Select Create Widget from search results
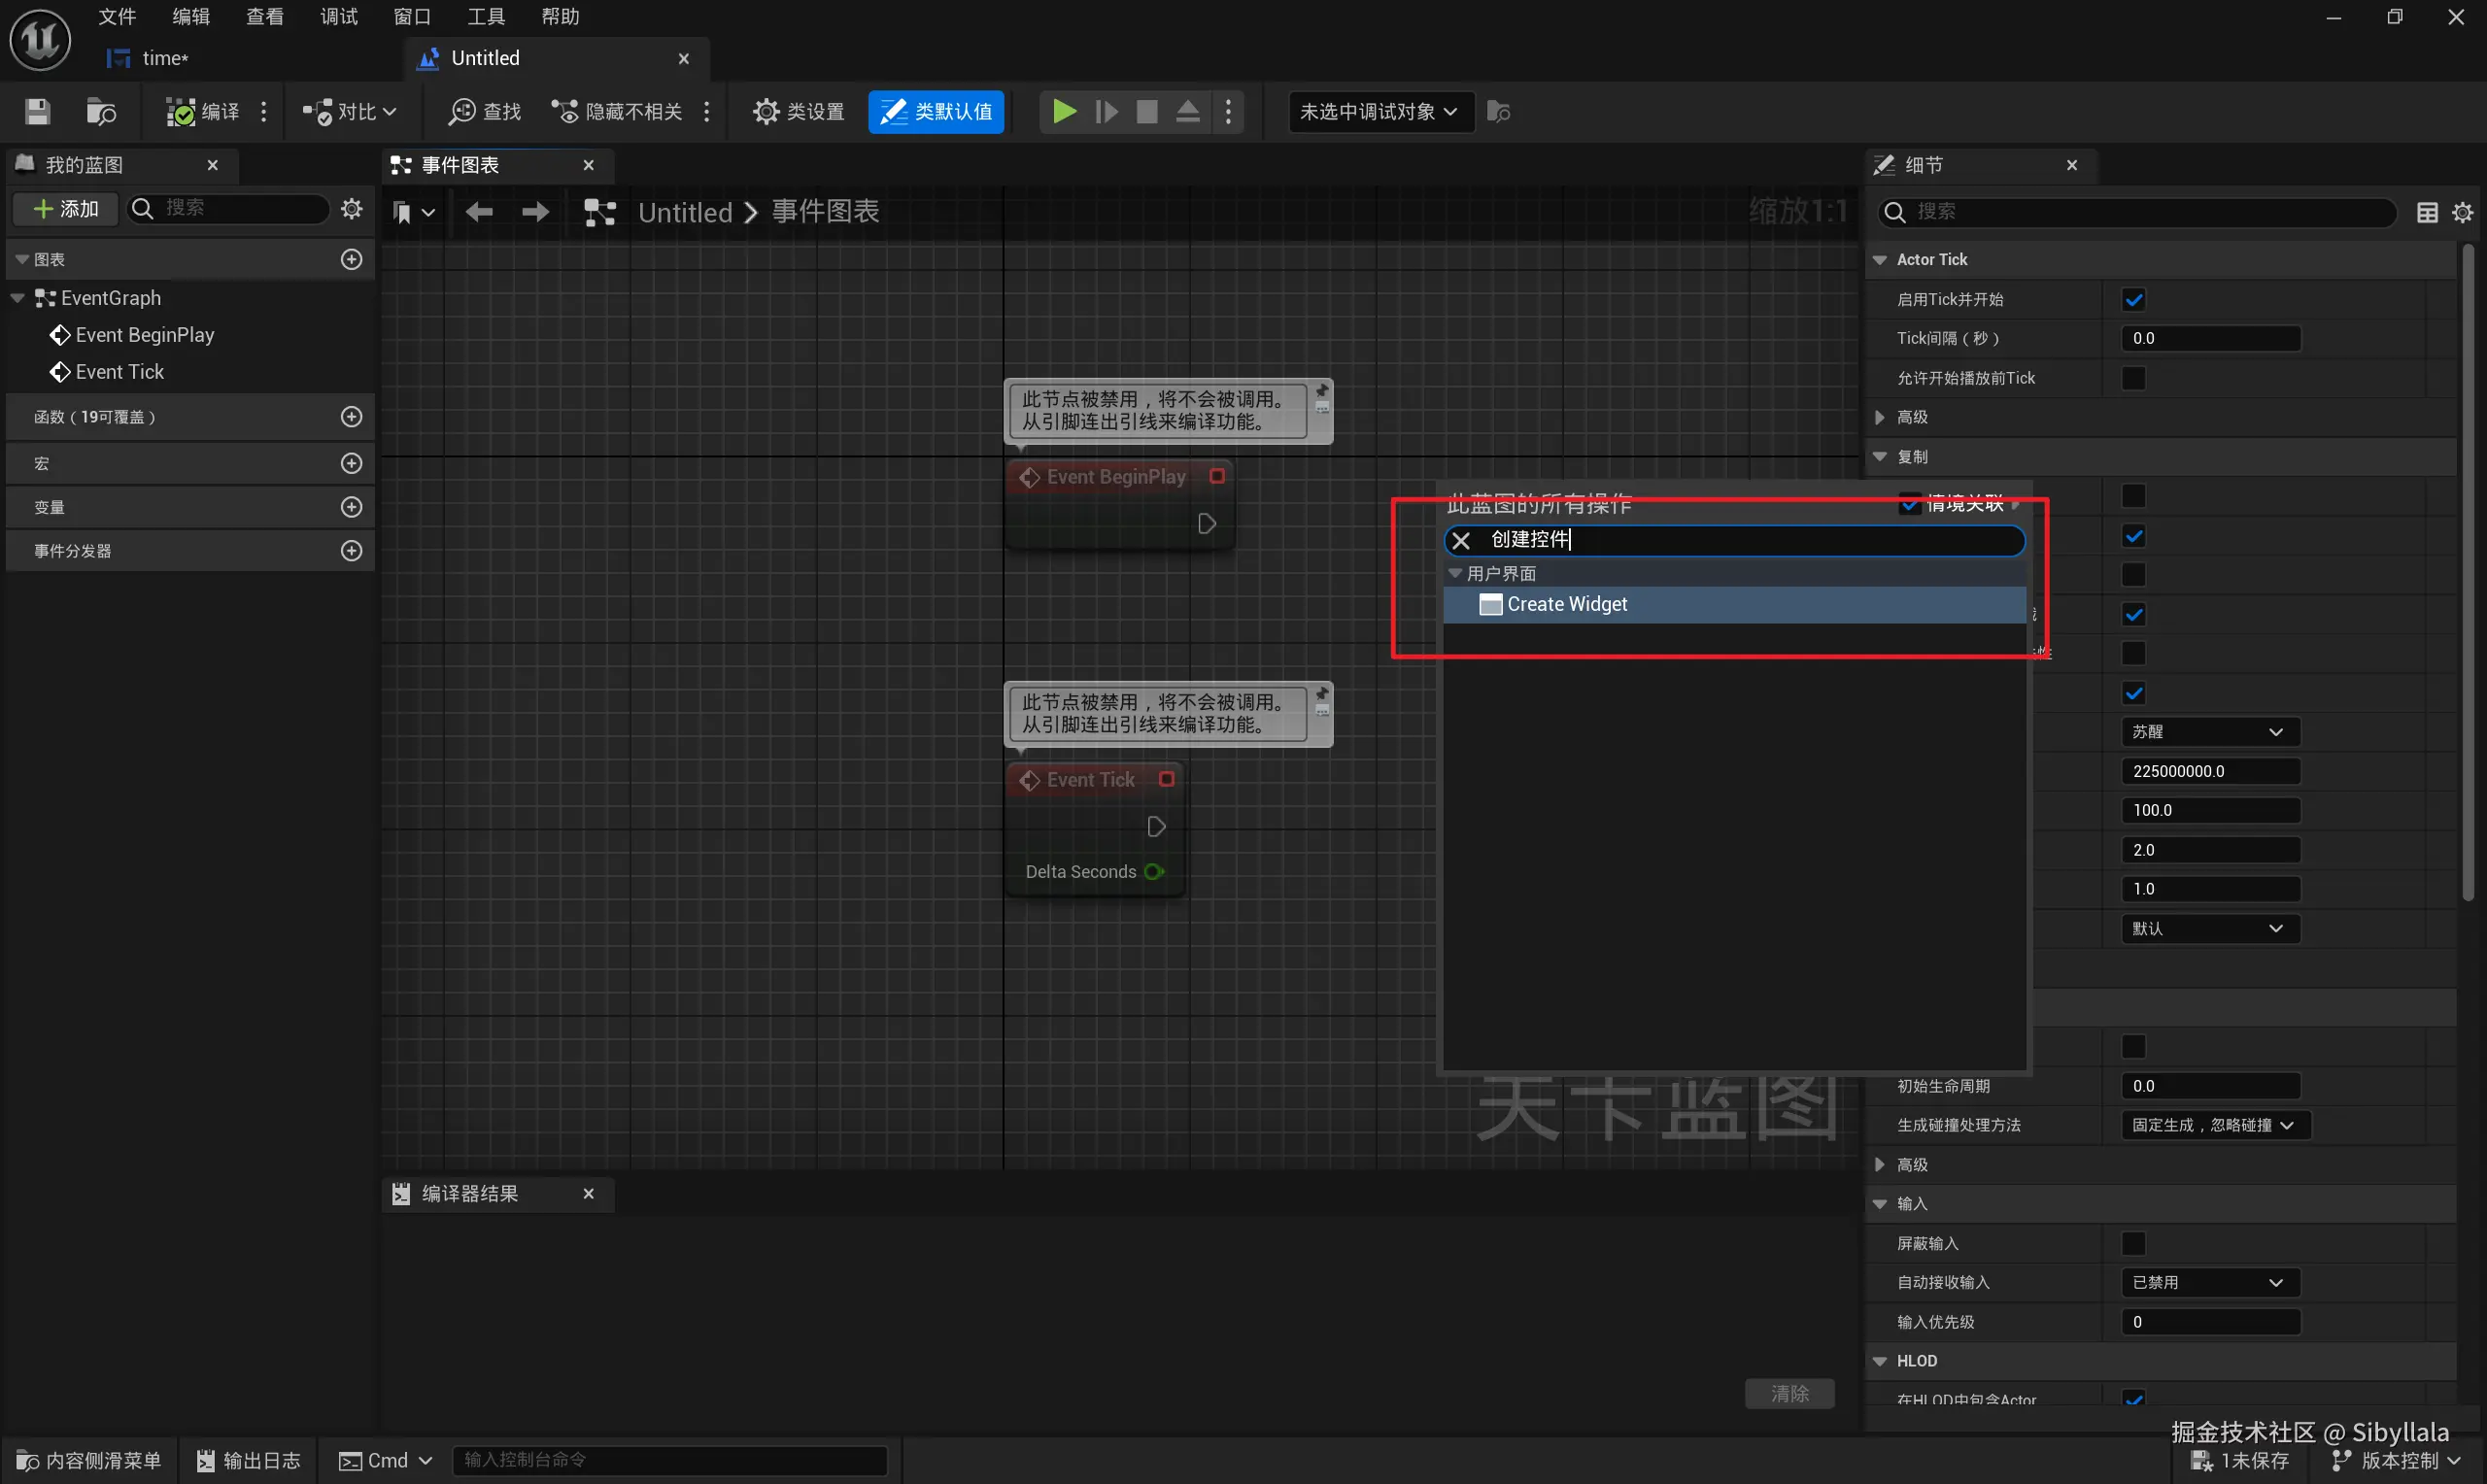Screen dimensions: 2487x1484 [x=1566, y=604]
